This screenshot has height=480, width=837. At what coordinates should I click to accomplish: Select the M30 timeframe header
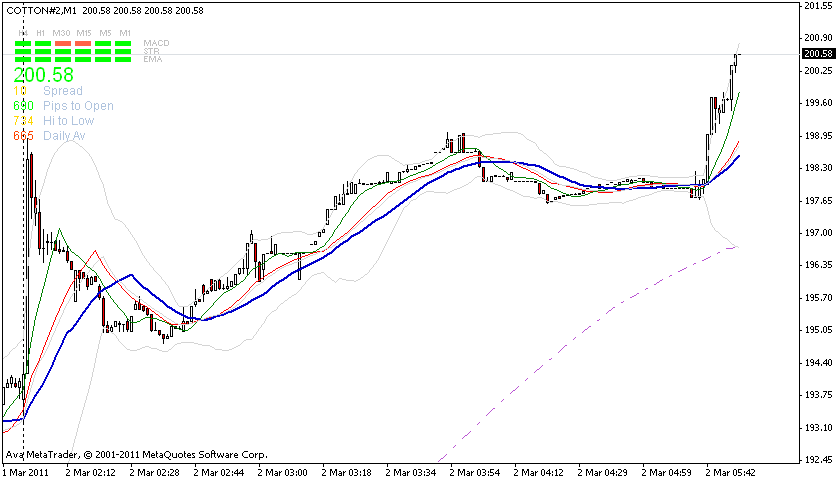click(x=62, y=33)
